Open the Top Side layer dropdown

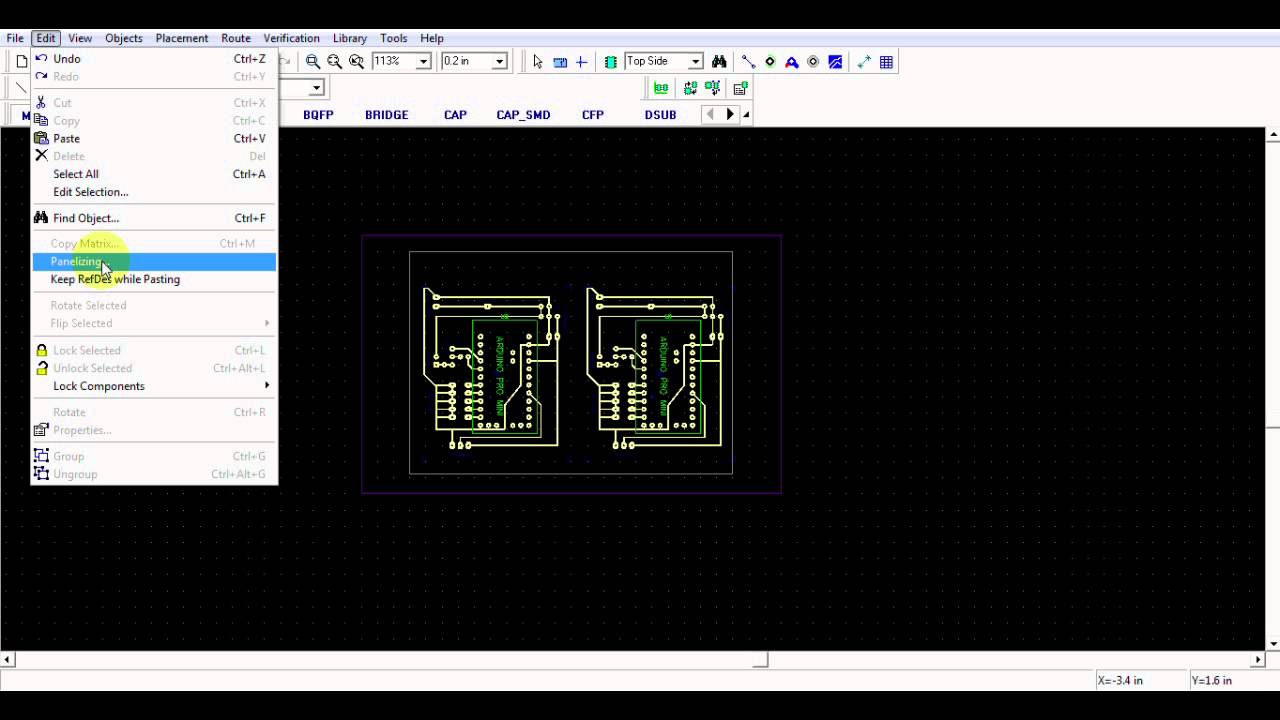point(695,61)
